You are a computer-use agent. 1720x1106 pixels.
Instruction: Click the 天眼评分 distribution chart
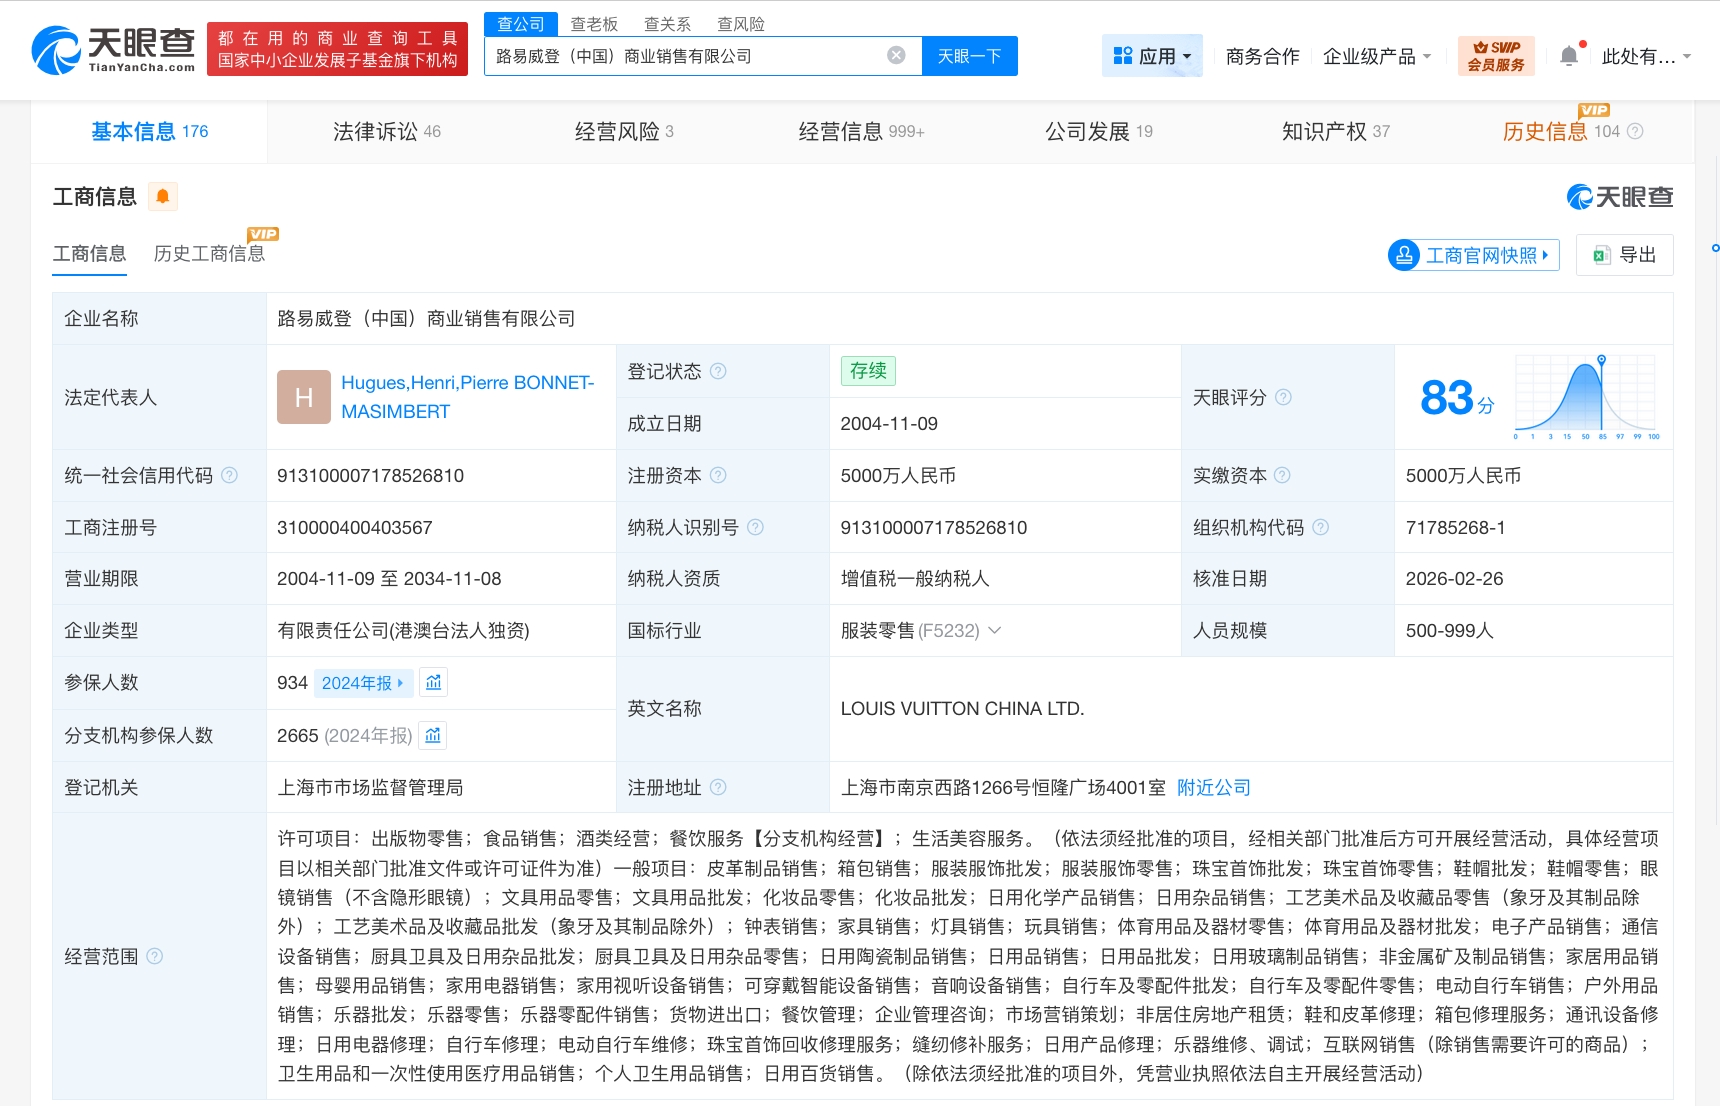pyautogui.click(x=1586, y=397)
